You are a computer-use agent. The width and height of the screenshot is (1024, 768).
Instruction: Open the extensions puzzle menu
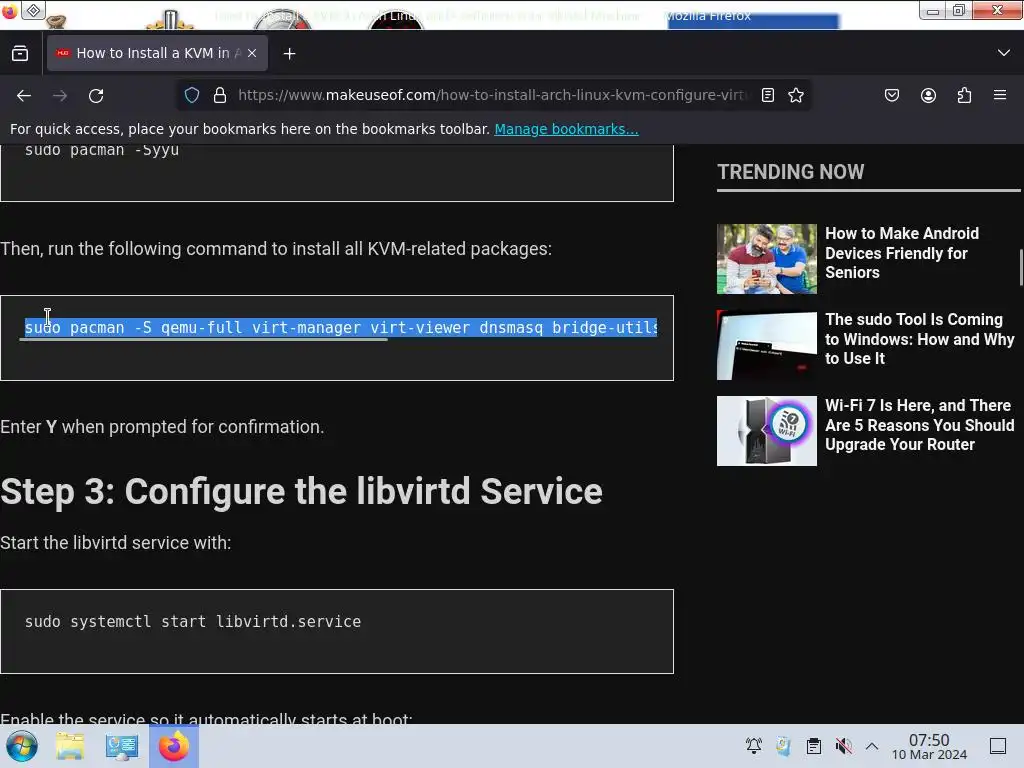point(964,95)
